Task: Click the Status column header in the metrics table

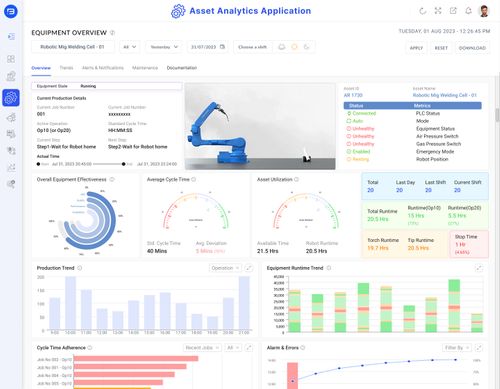Action: click(356, 106)
